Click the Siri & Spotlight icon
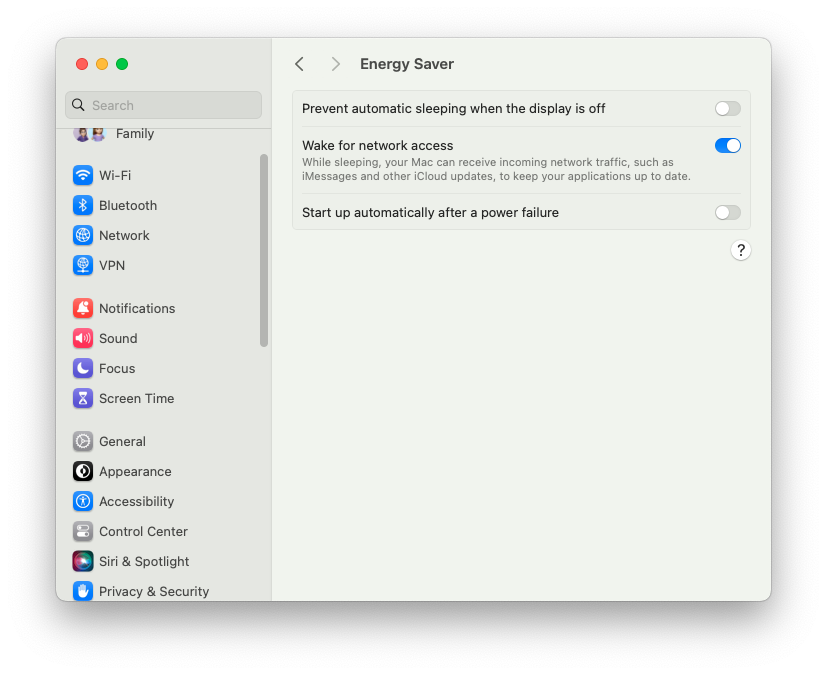This screenshot has height=675, width=827. coord(83,561)
